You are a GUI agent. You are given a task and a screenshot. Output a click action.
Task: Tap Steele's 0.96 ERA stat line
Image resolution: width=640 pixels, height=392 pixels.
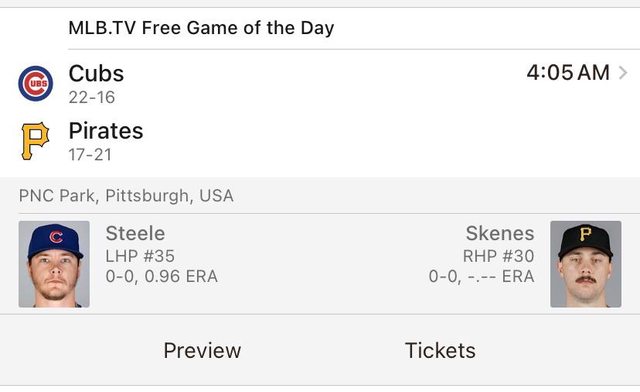162,276
